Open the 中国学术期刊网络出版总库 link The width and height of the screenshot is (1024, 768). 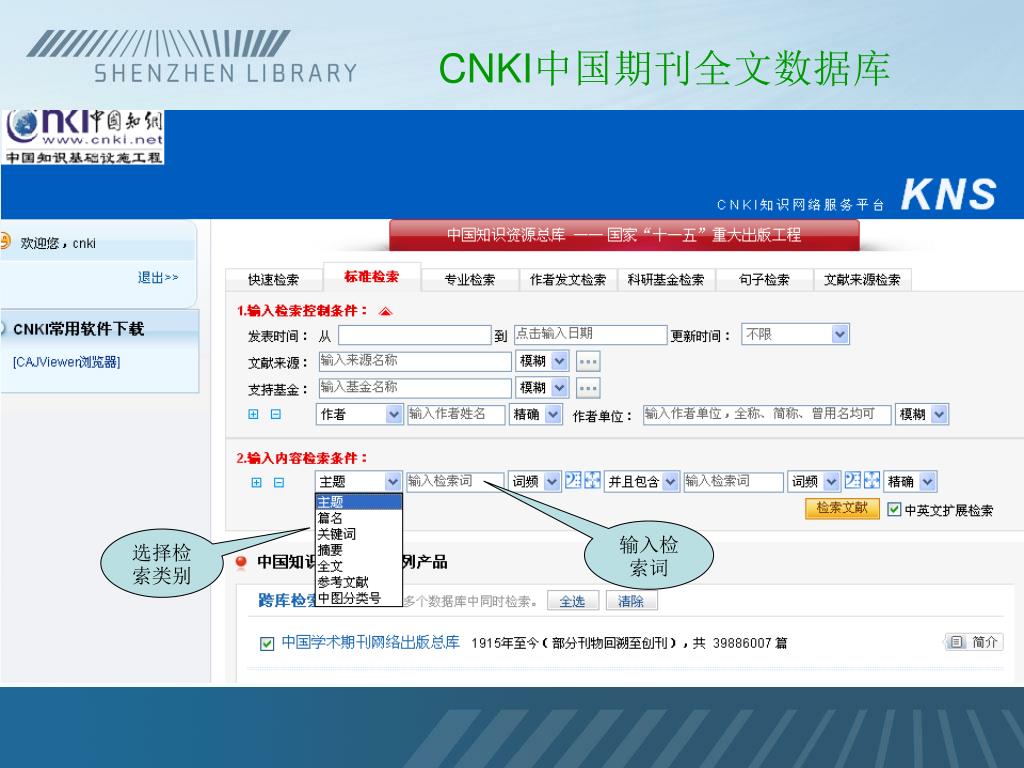click(370, 643)
